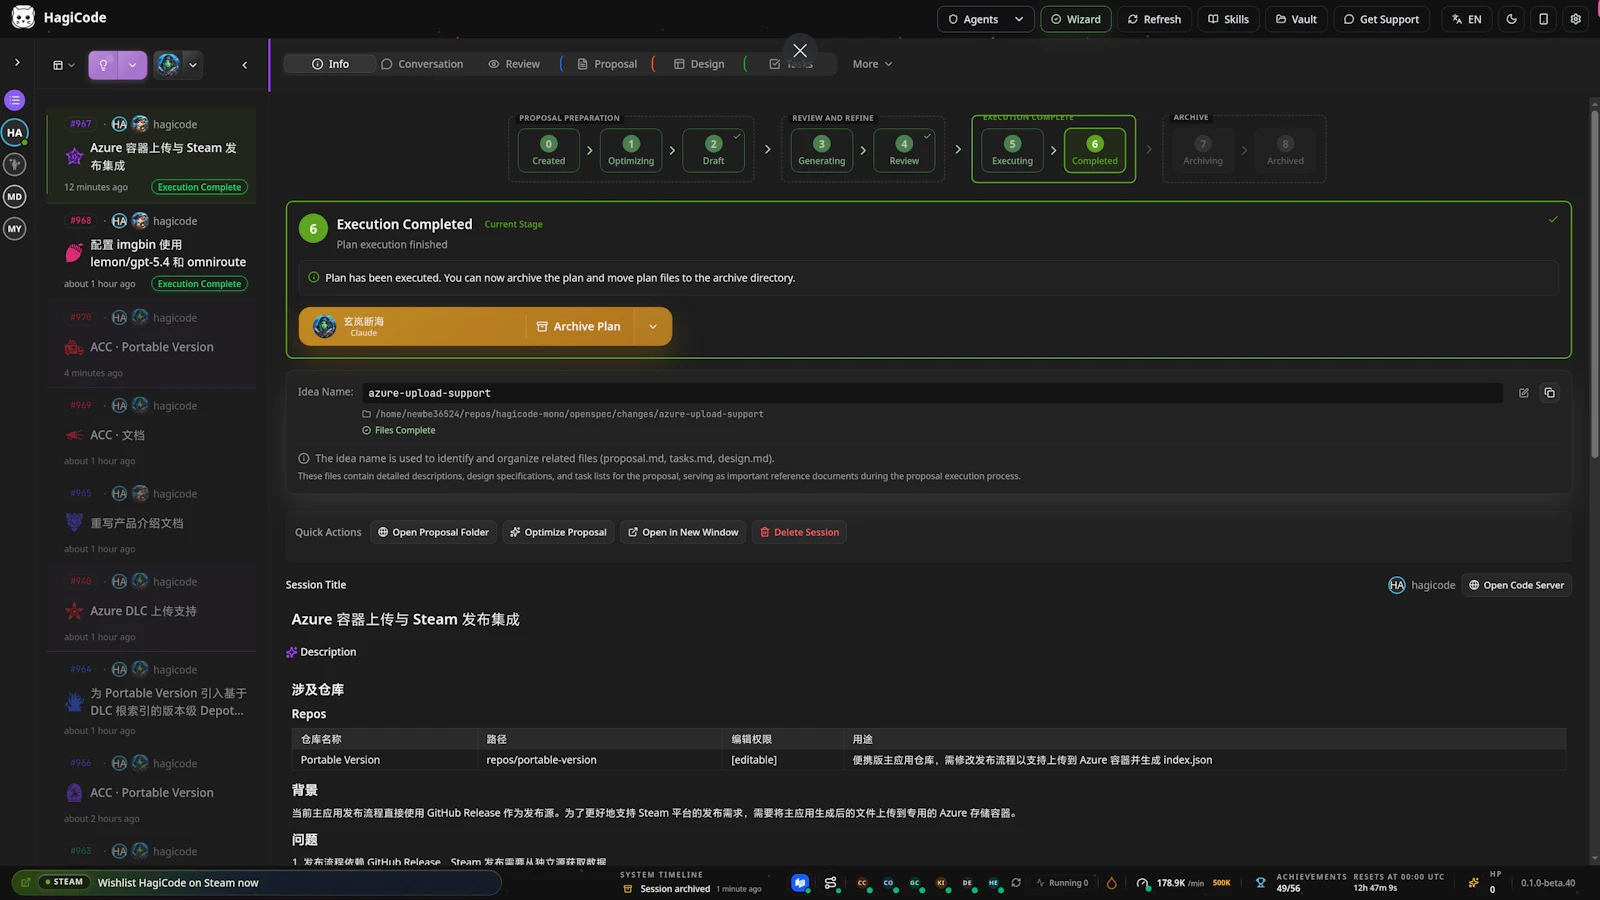Click the copy icon beside the Idea Name field
Screen dimensions: 1600x900
[1549, 392]
